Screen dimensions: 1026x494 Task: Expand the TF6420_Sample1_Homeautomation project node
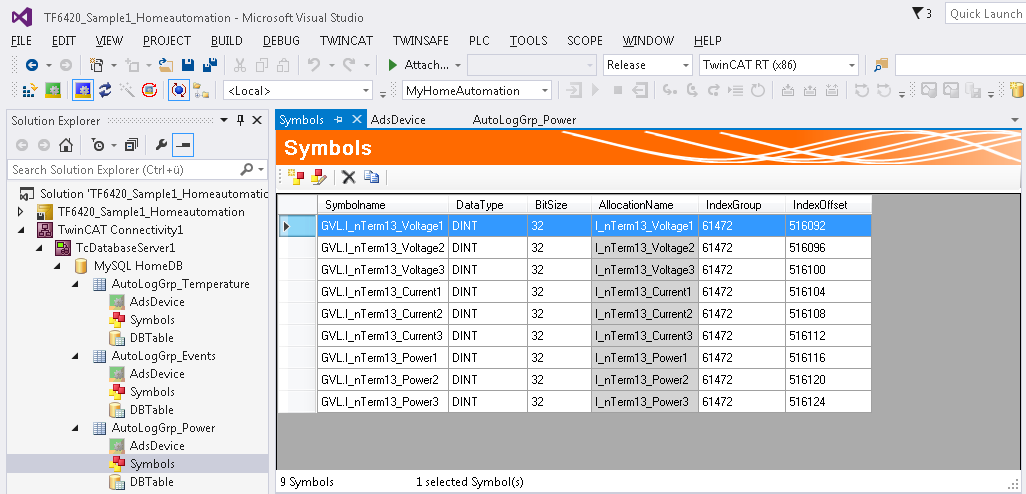tap(21, 212)
